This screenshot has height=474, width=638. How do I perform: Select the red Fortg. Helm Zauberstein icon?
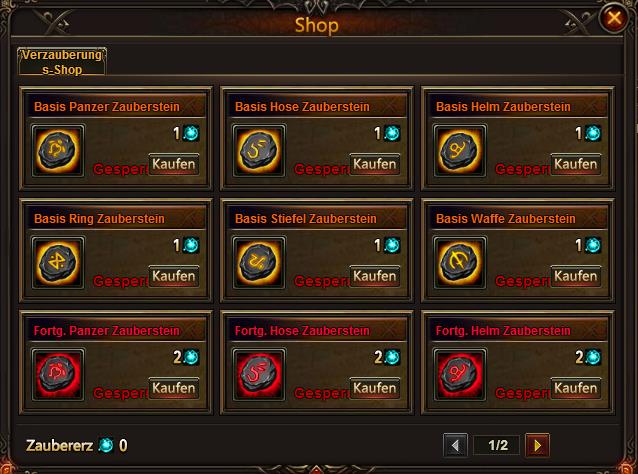pos(460,374)
